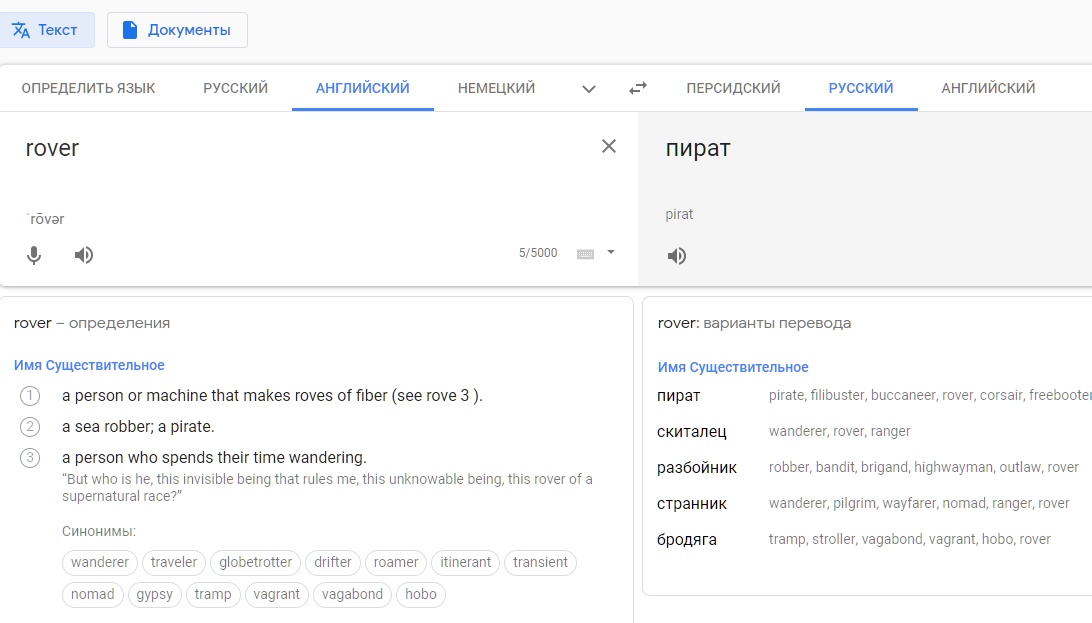Expand more source languages chevron

click(x=588, y=88)
